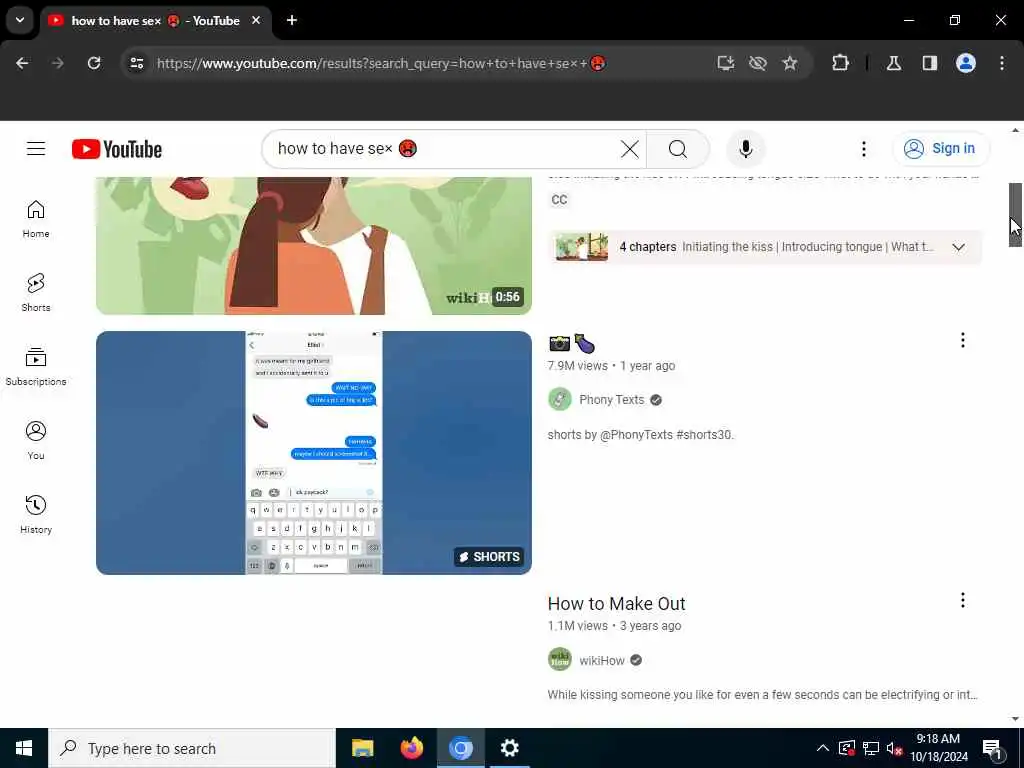Open the Windows Start menu
This screenshot has height=768, width=1024.
[24, 748]
